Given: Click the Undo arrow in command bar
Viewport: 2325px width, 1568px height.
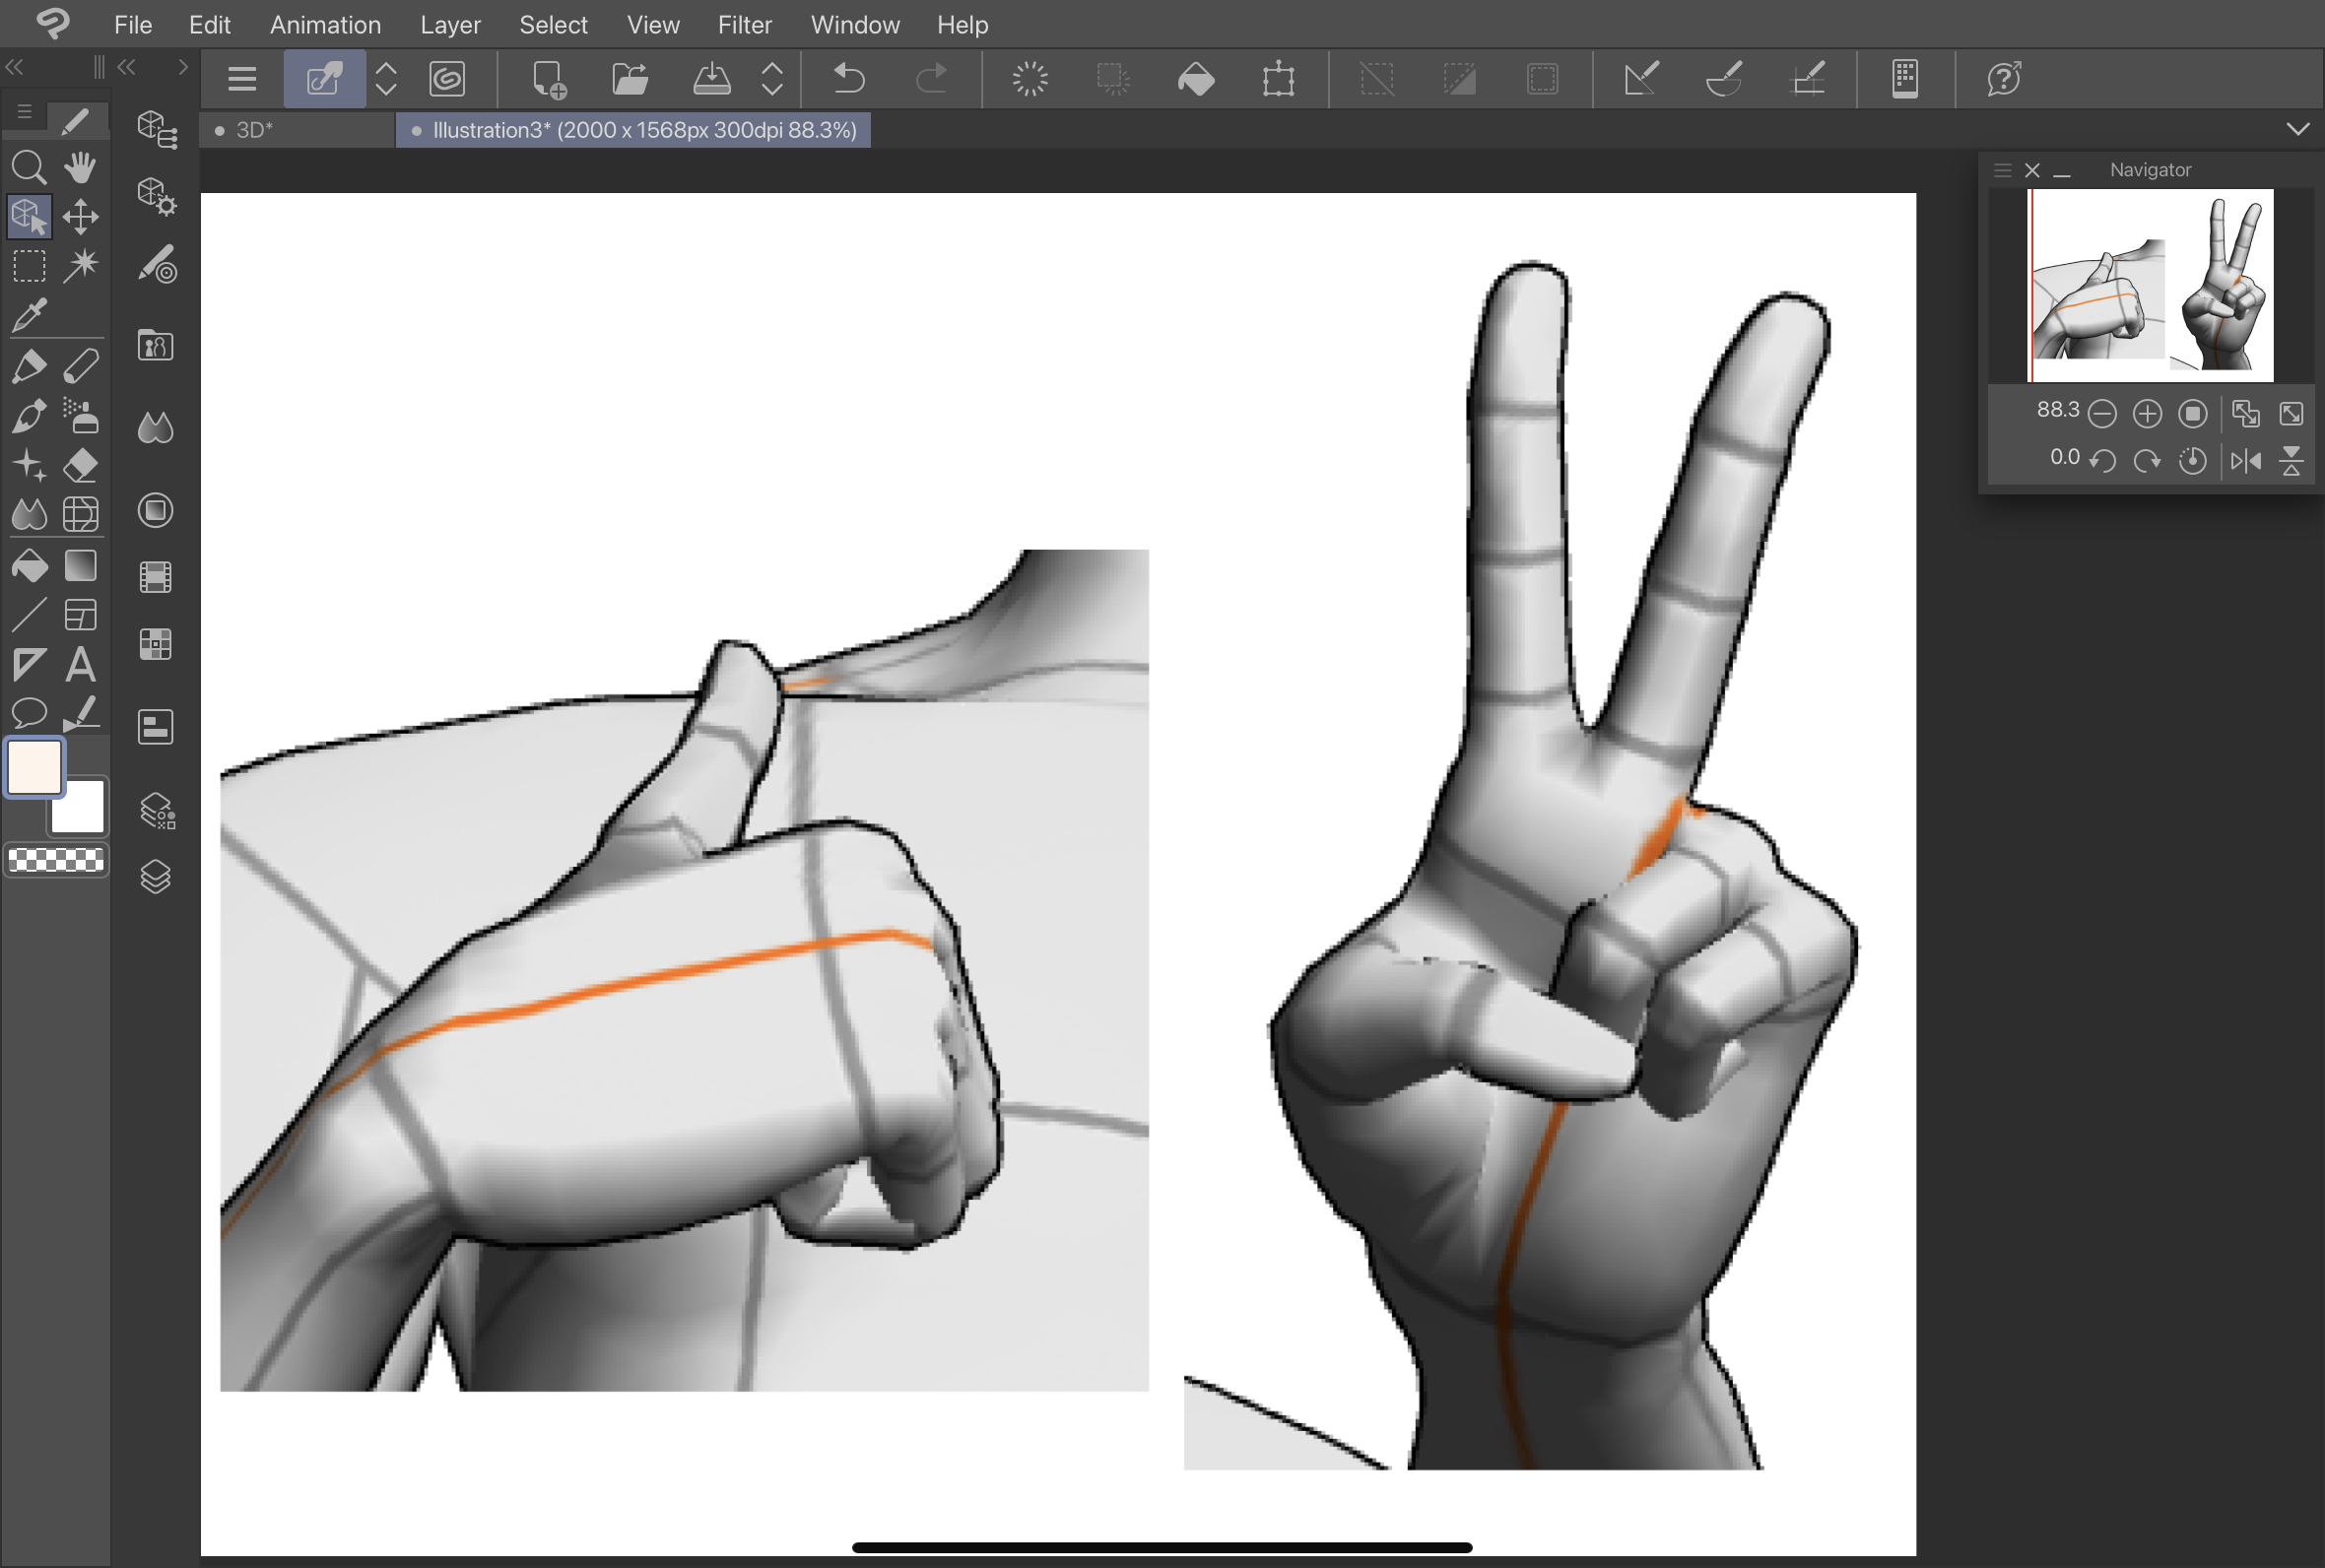Looking at the screenshot, I should [848, 78].
